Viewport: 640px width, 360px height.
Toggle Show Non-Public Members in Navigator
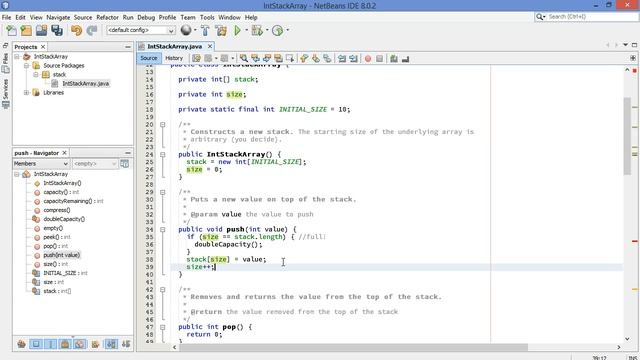coord(65,344)
